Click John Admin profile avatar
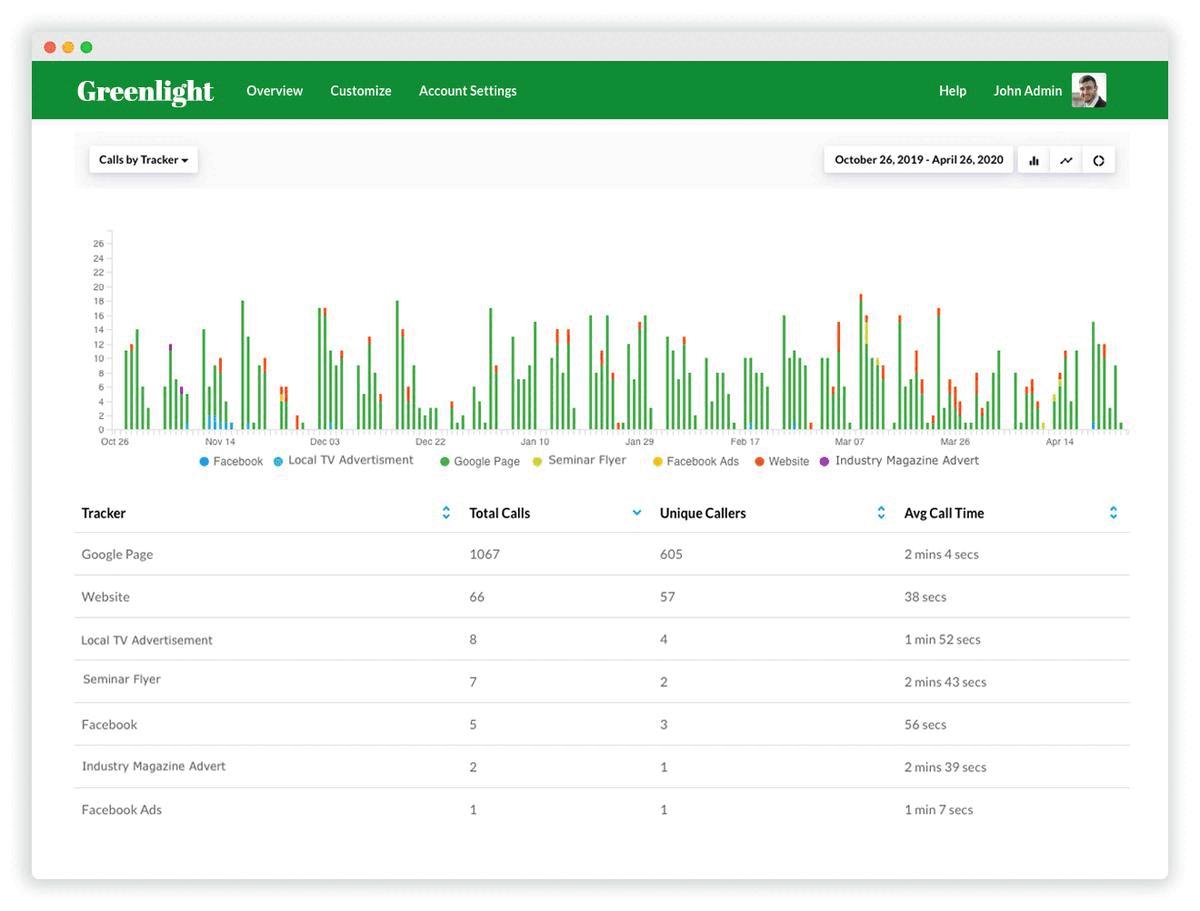The height and width of the screenshot is (911, 1200). [x=1088, y=90]
